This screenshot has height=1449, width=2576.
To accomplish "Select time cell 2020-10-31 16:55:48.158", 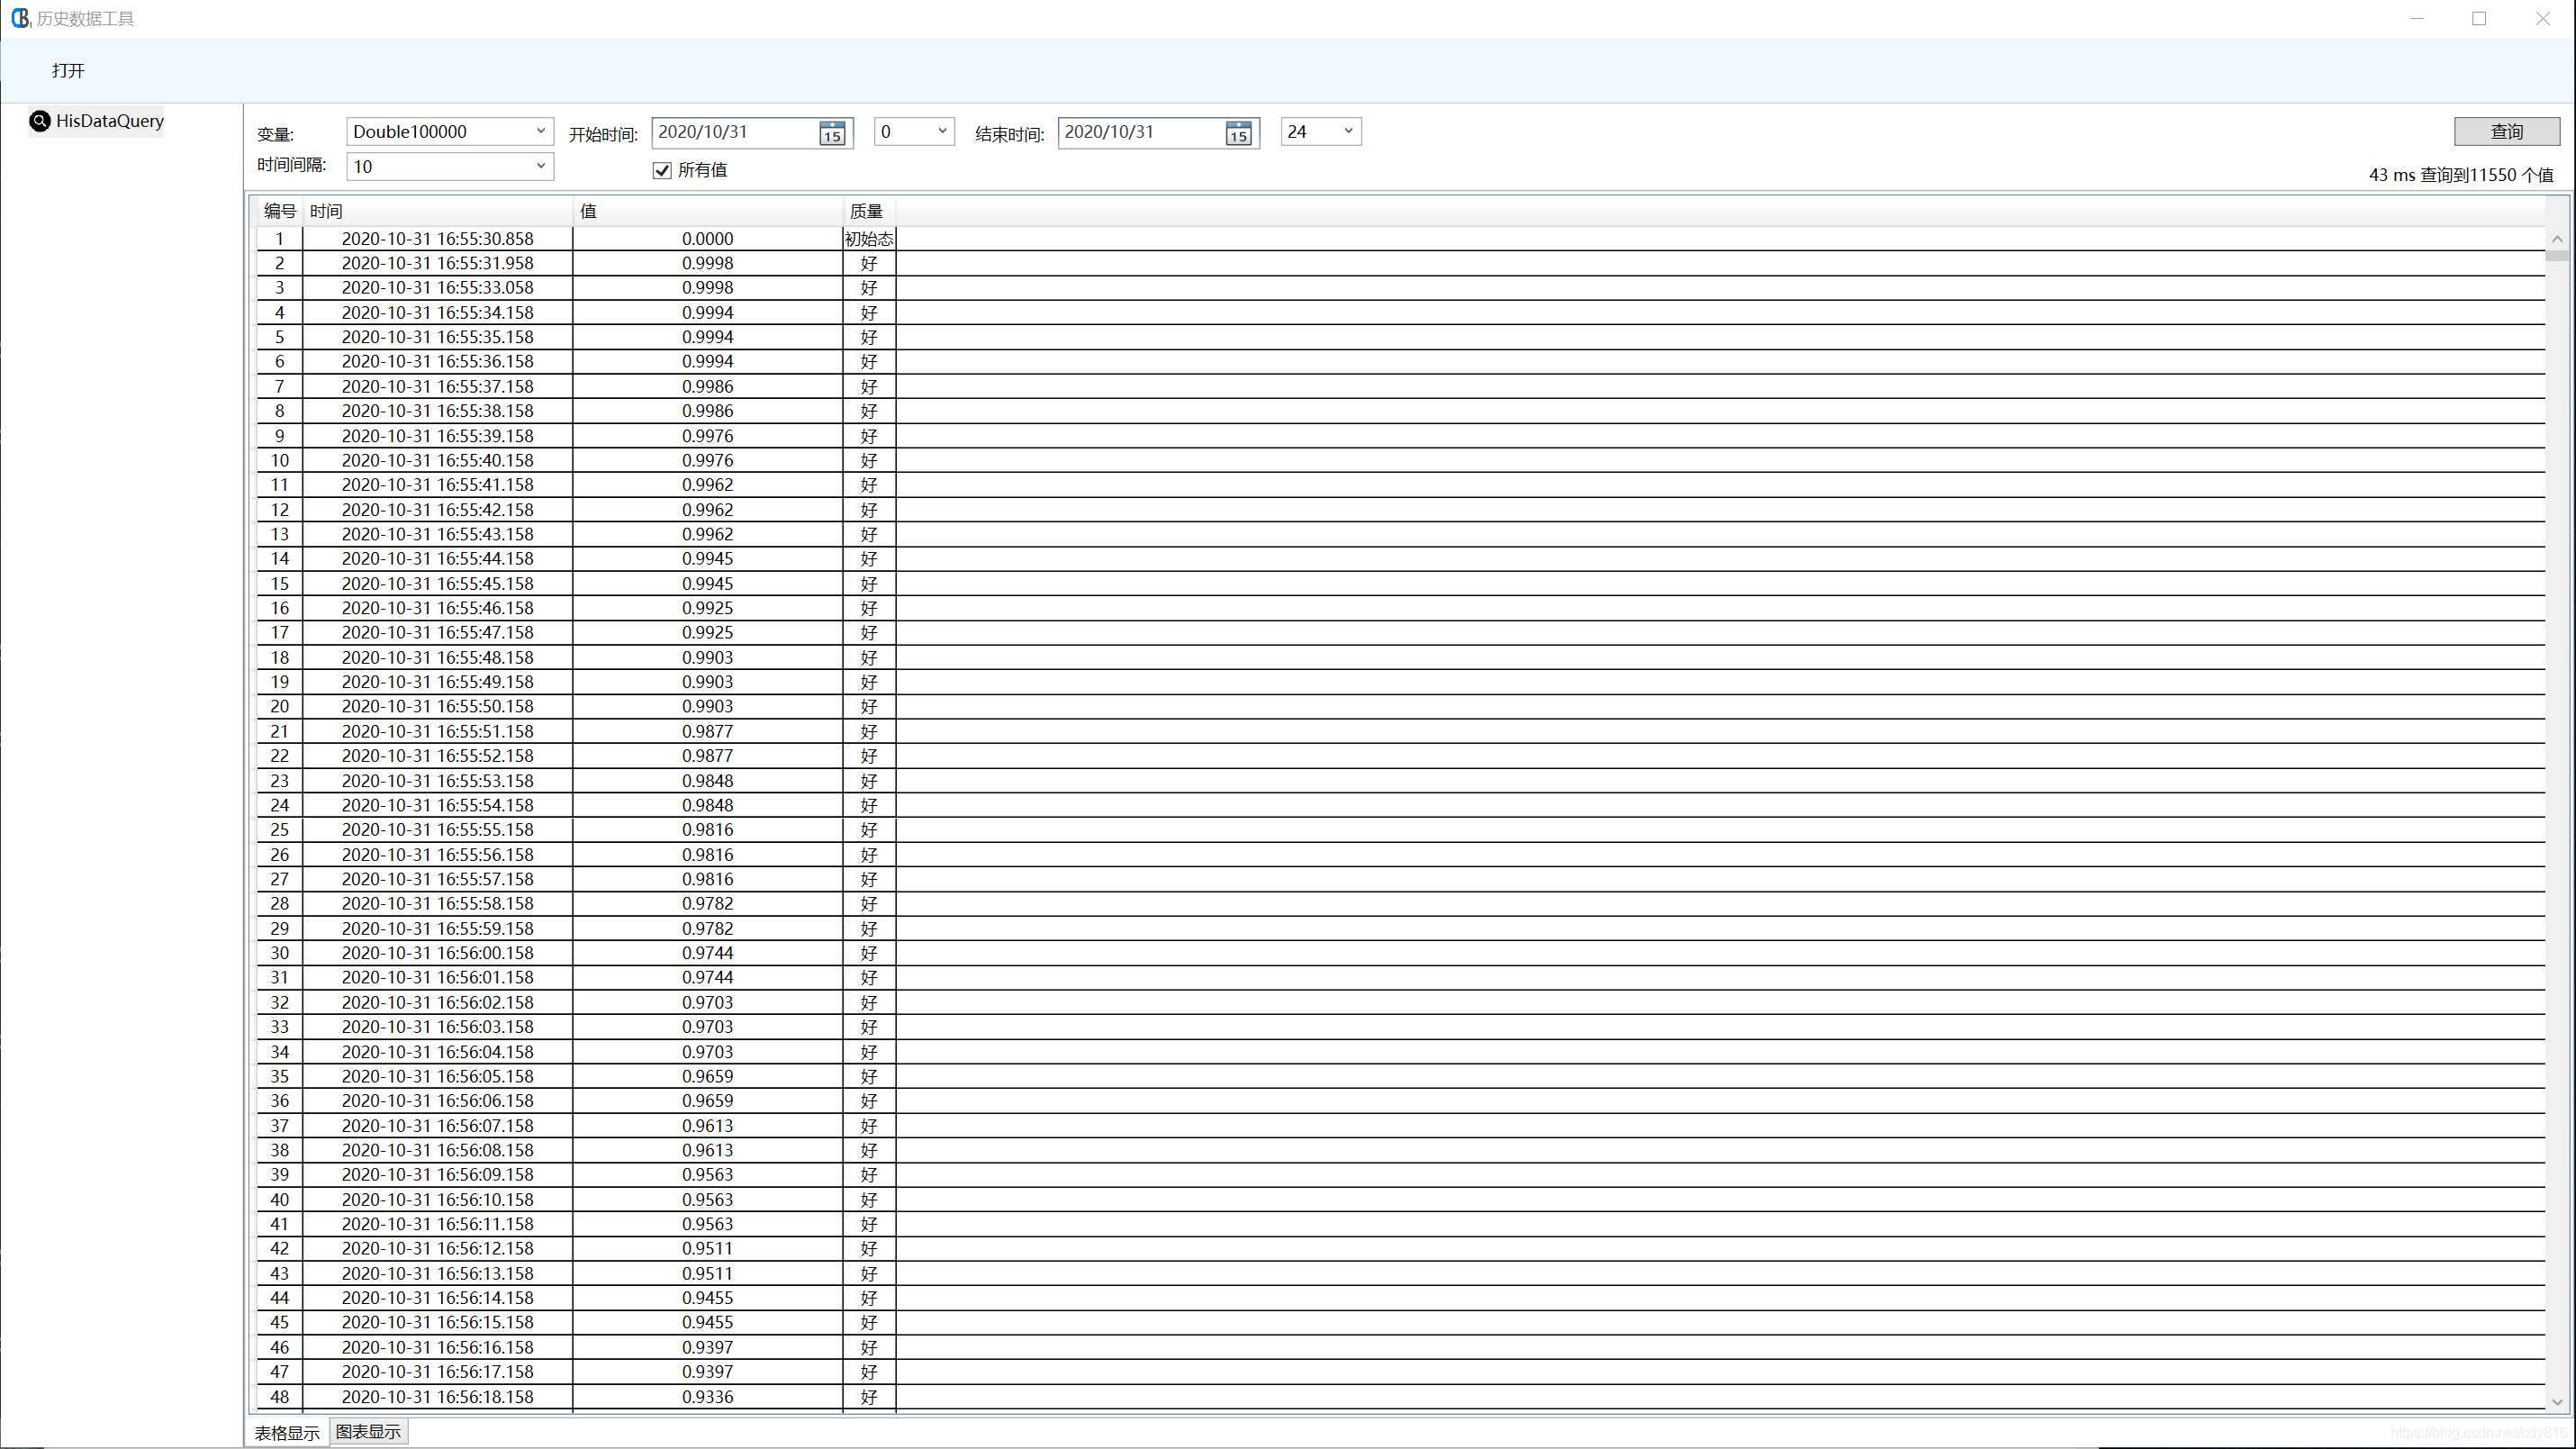I will tap(438, 658).
